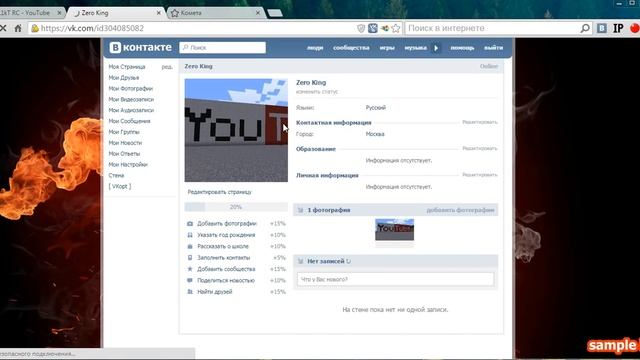Open the [ VKopt ] sidebar link
The width and height of the screenshot is (640, 360).
point(120,186)
